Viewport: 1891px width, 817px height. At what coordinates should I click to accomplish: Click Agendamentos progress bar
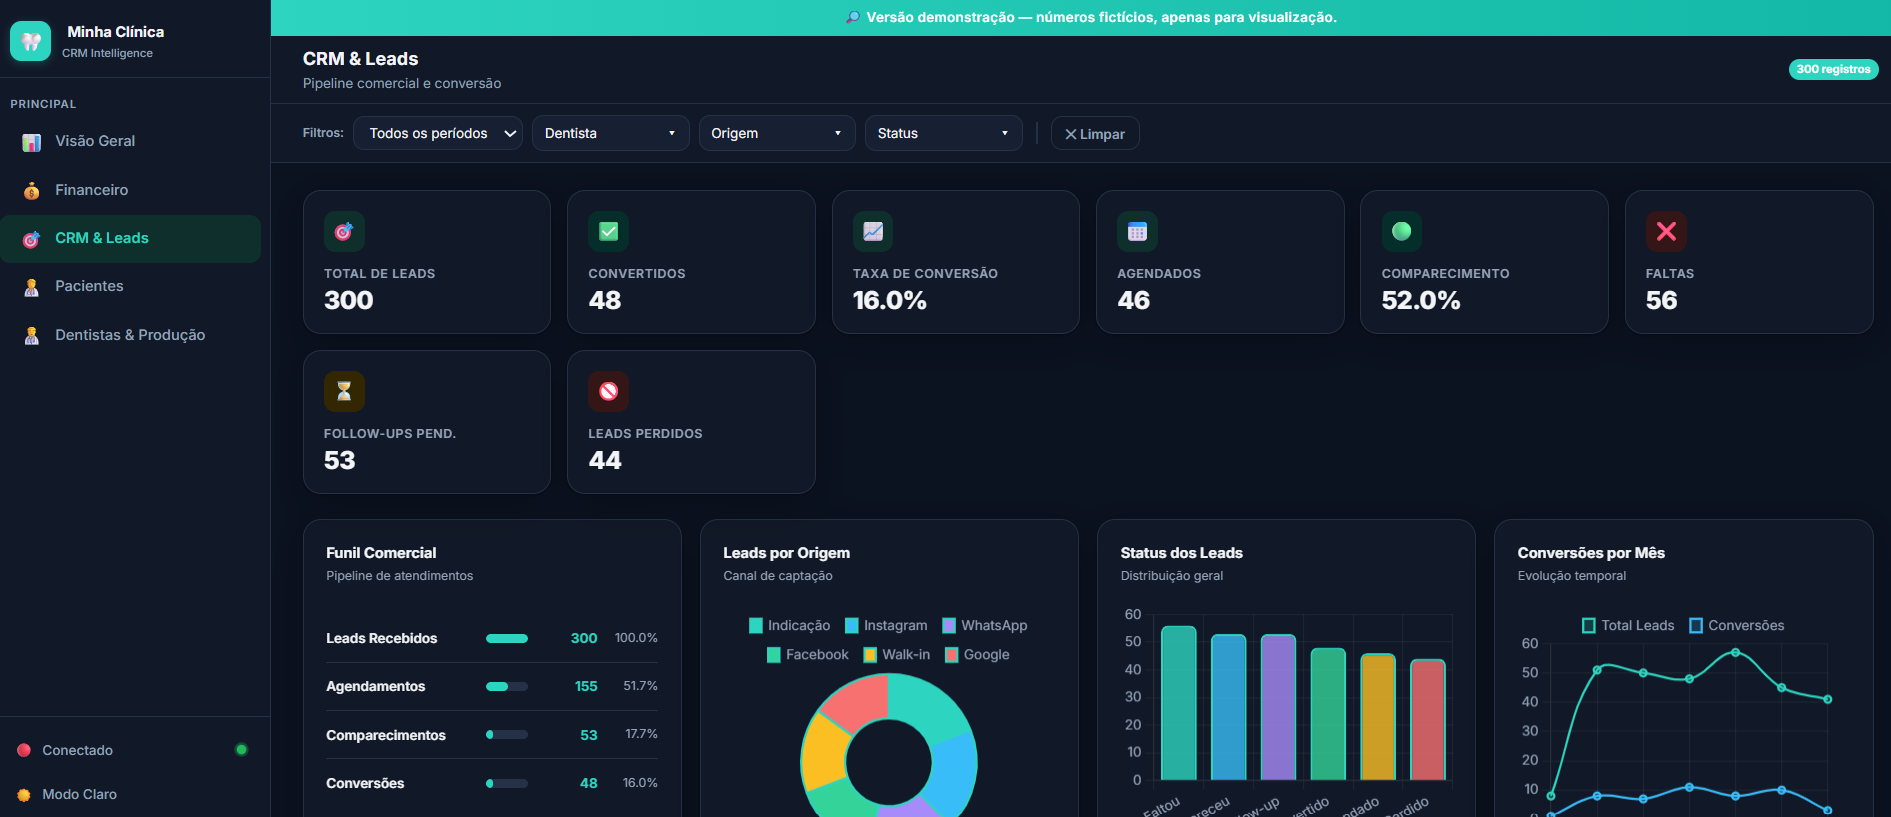(507, 686)
